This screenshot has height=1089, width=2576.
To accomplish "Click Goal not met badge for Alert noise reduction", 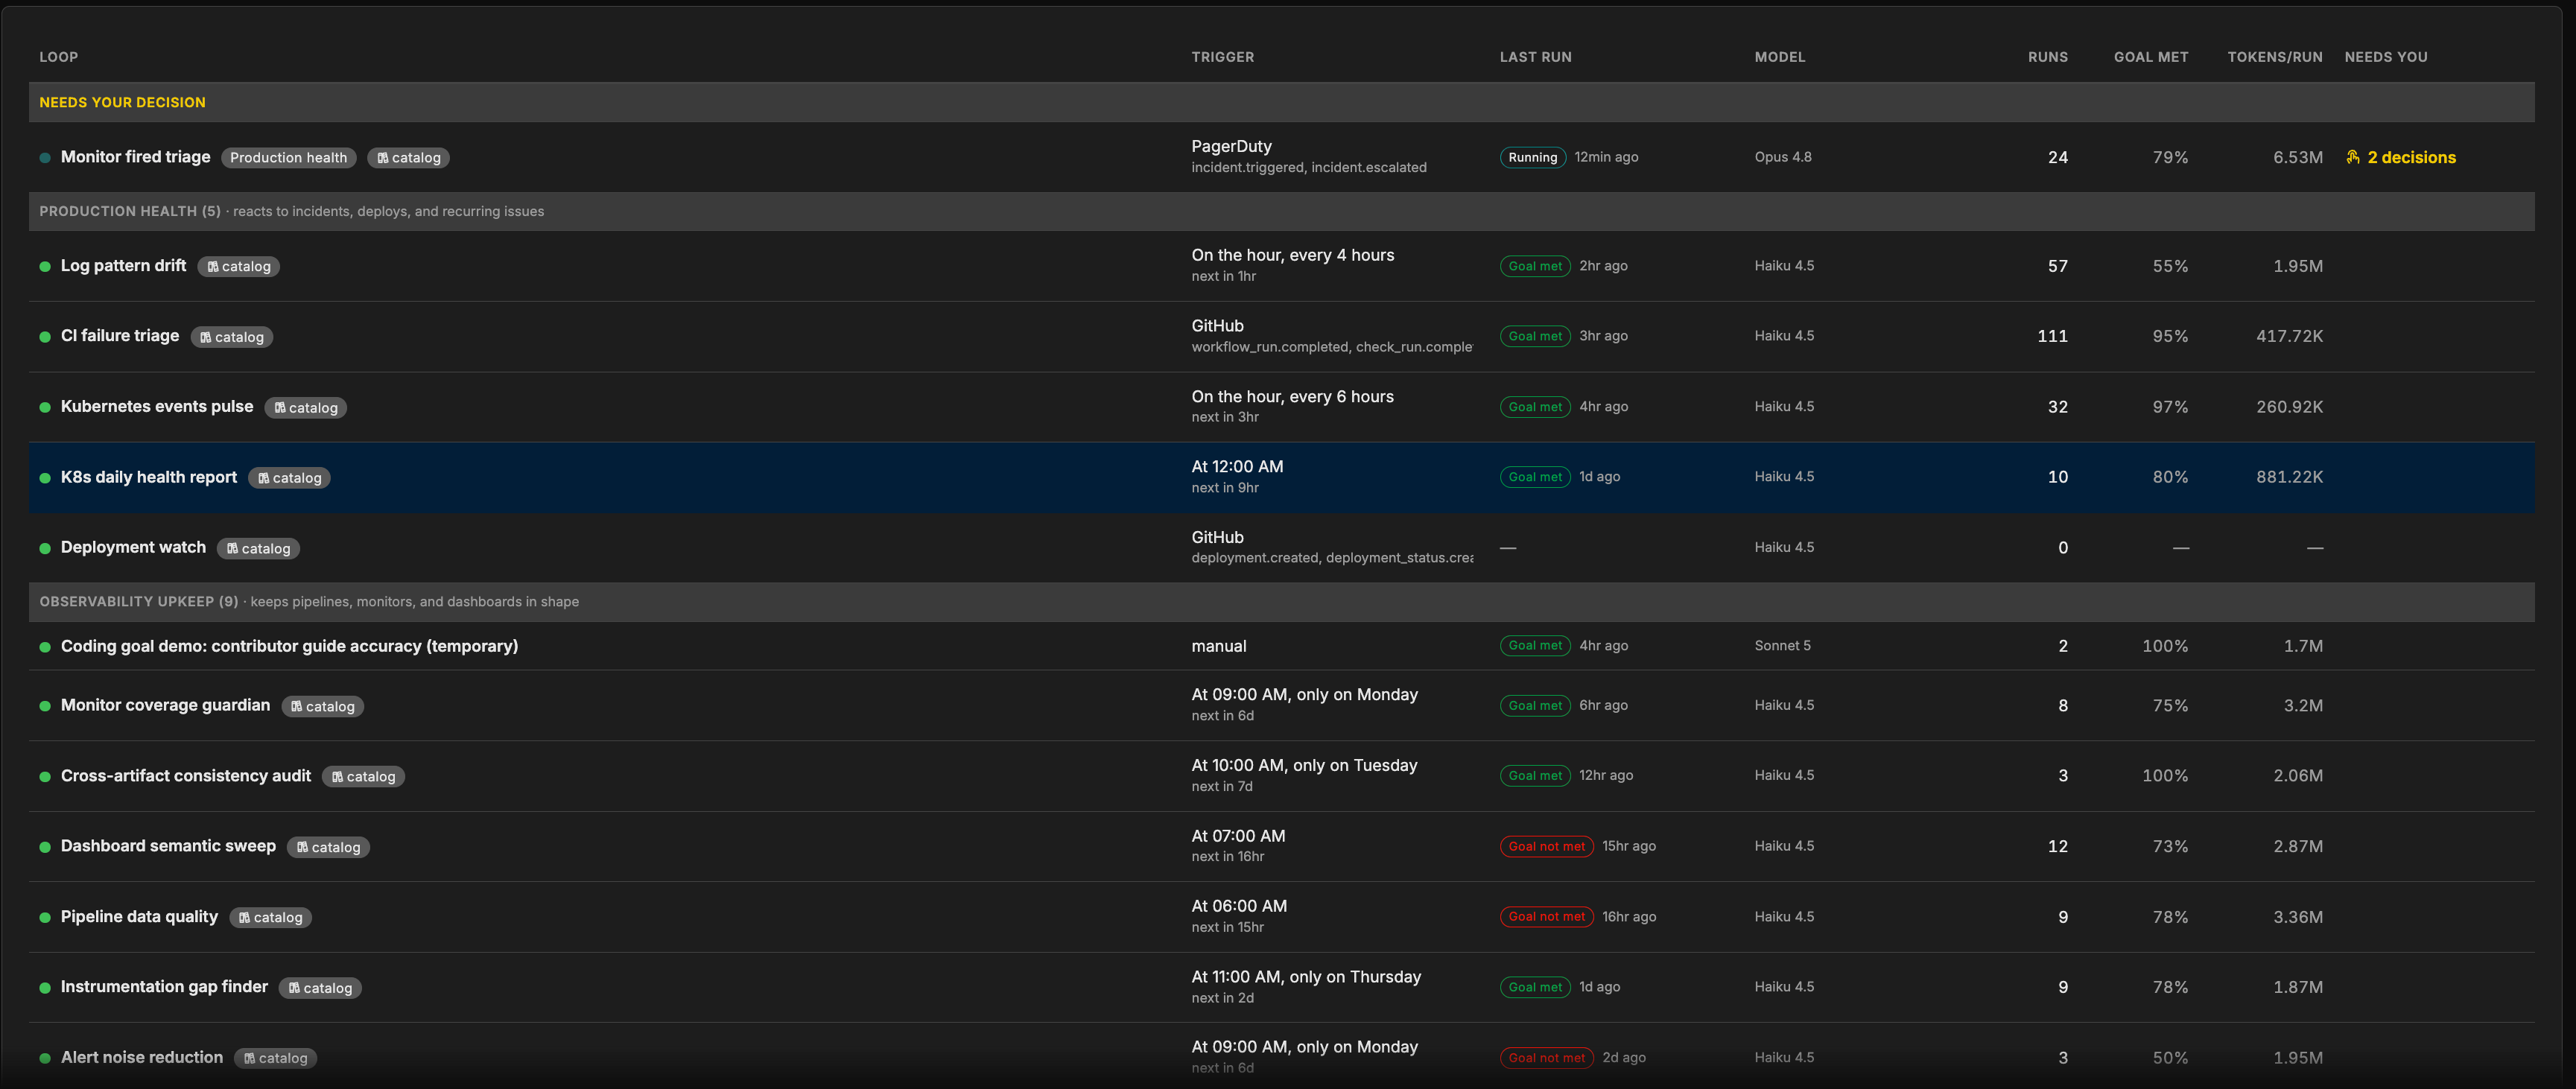I will 1546,1057.
